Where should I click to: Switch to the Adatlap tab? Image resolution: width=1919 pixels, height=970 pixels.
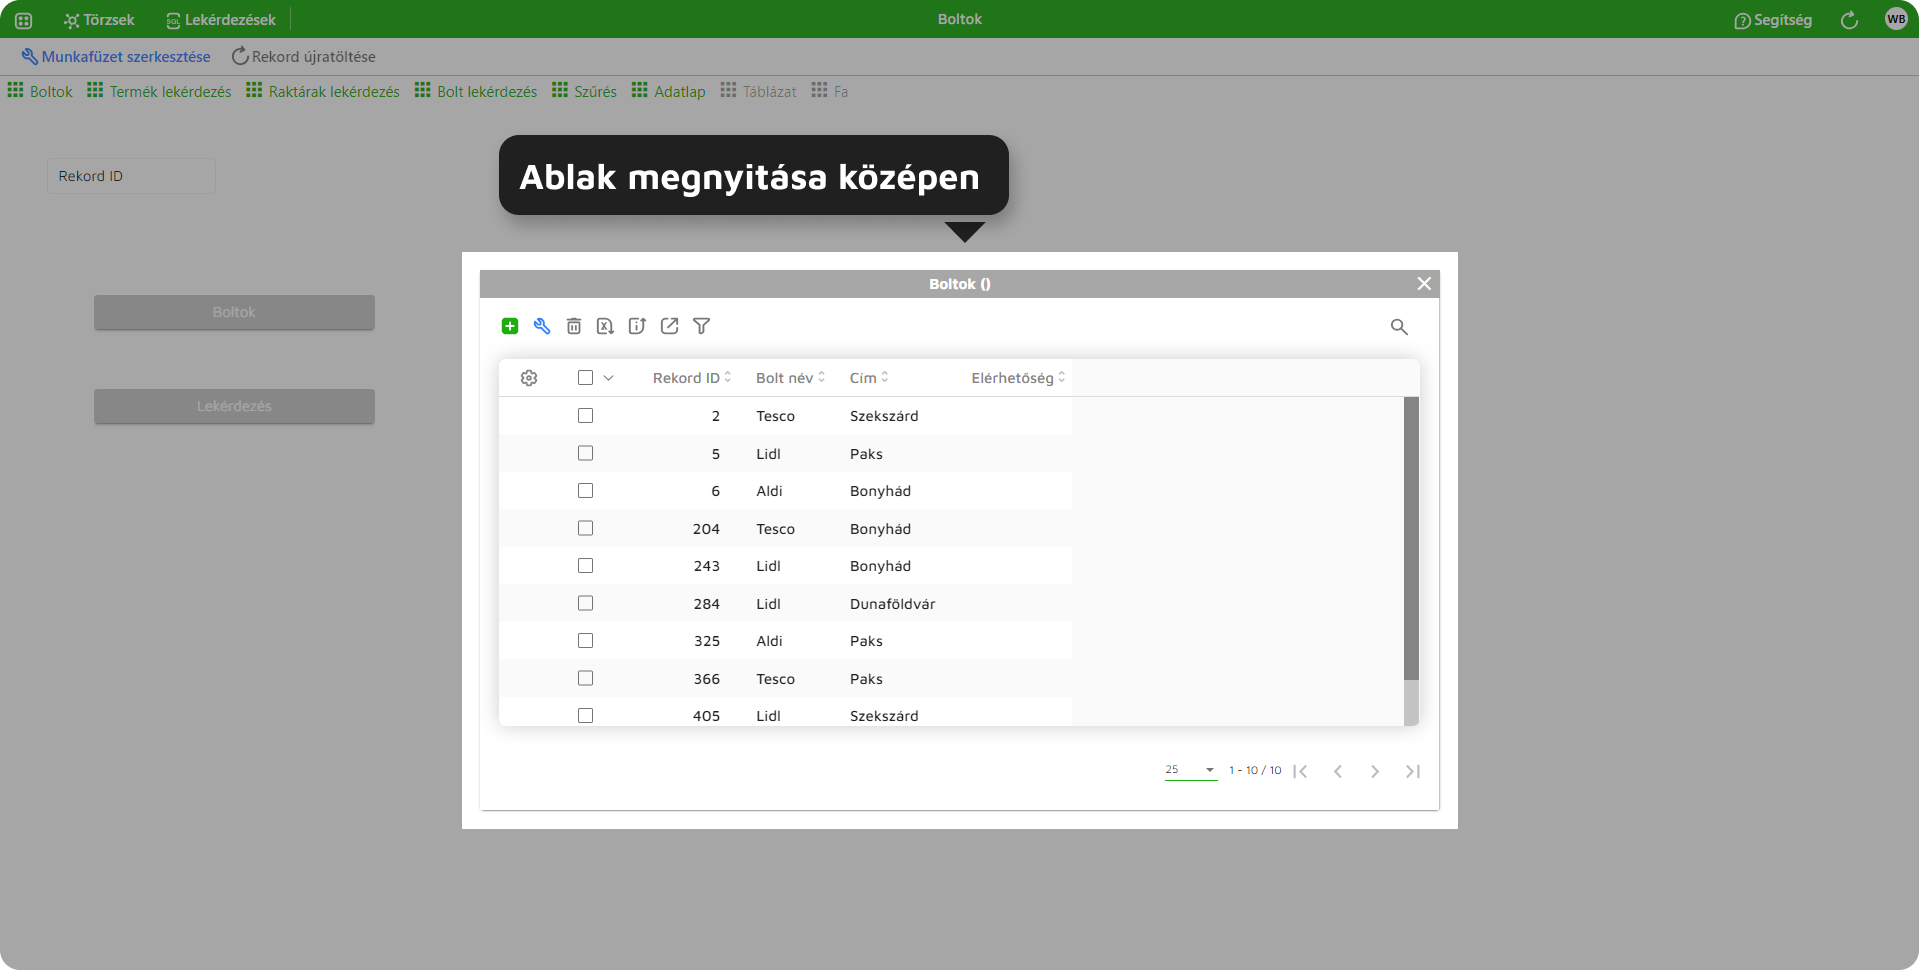(x=669, y=91)
